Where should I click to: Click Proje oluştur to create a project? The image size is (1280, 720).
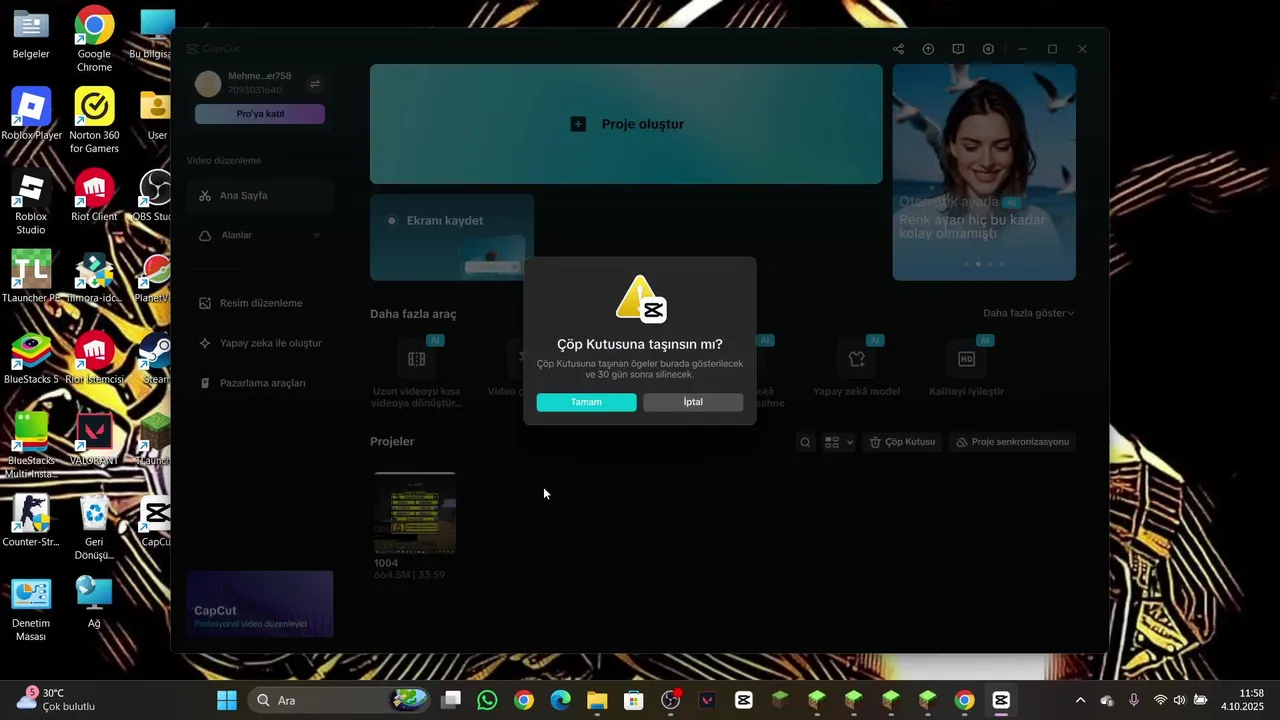pos(626,124)
